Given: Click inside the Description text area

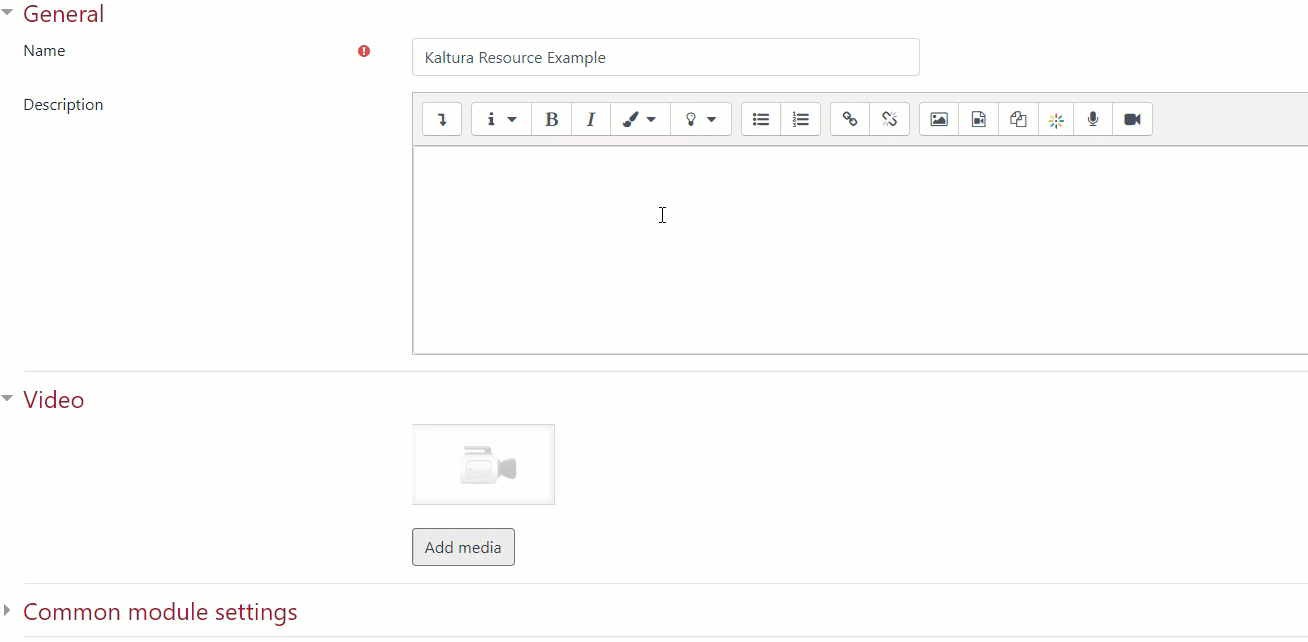Looking at the screenshot, I should tap(860, 250).
